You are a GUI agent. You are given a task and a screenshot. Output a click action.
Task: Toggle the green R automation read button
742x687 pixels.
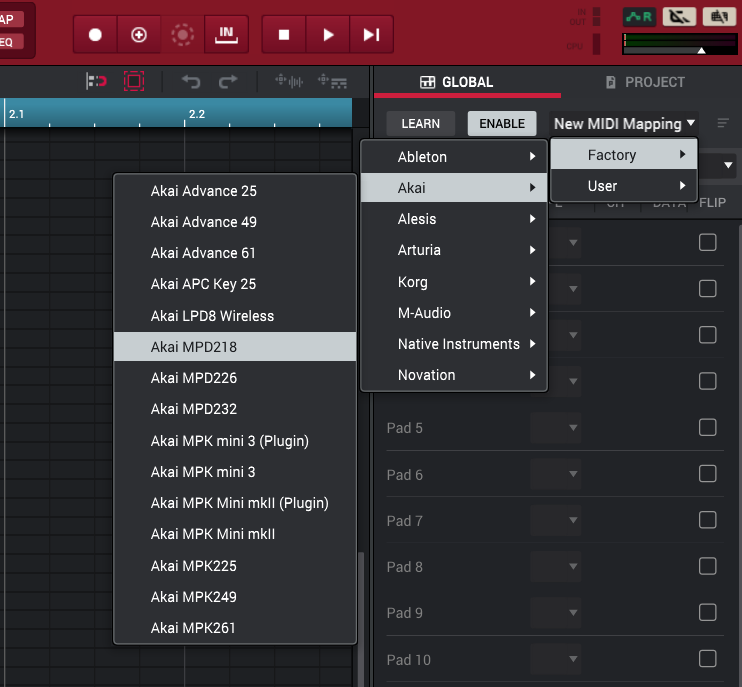pyautogui.click(x=639, y=18)
